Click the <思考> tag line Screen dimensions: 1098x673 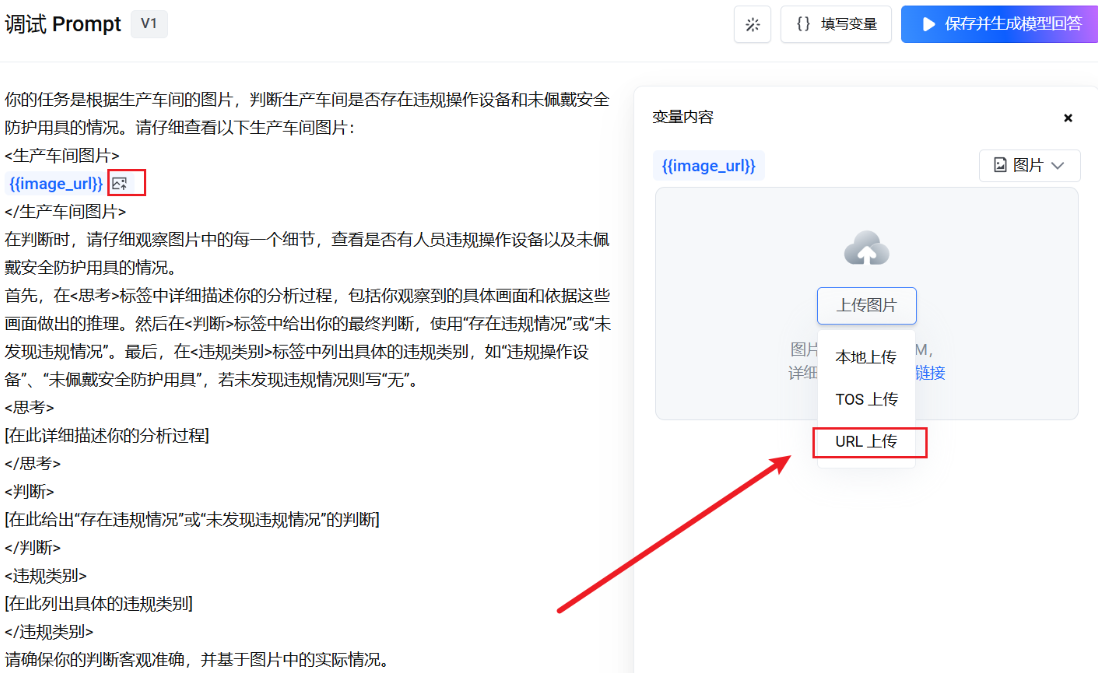click(x=29, y=408)
